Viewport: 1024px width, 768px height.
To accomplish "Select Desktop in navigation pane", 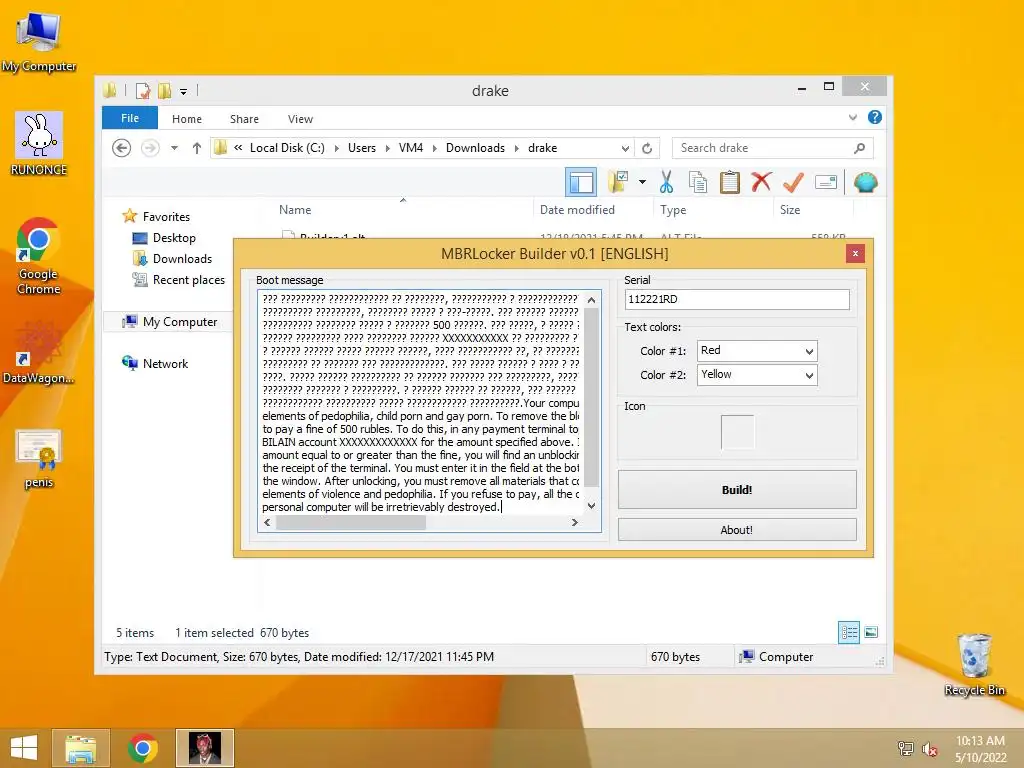I will click(174, 238).
